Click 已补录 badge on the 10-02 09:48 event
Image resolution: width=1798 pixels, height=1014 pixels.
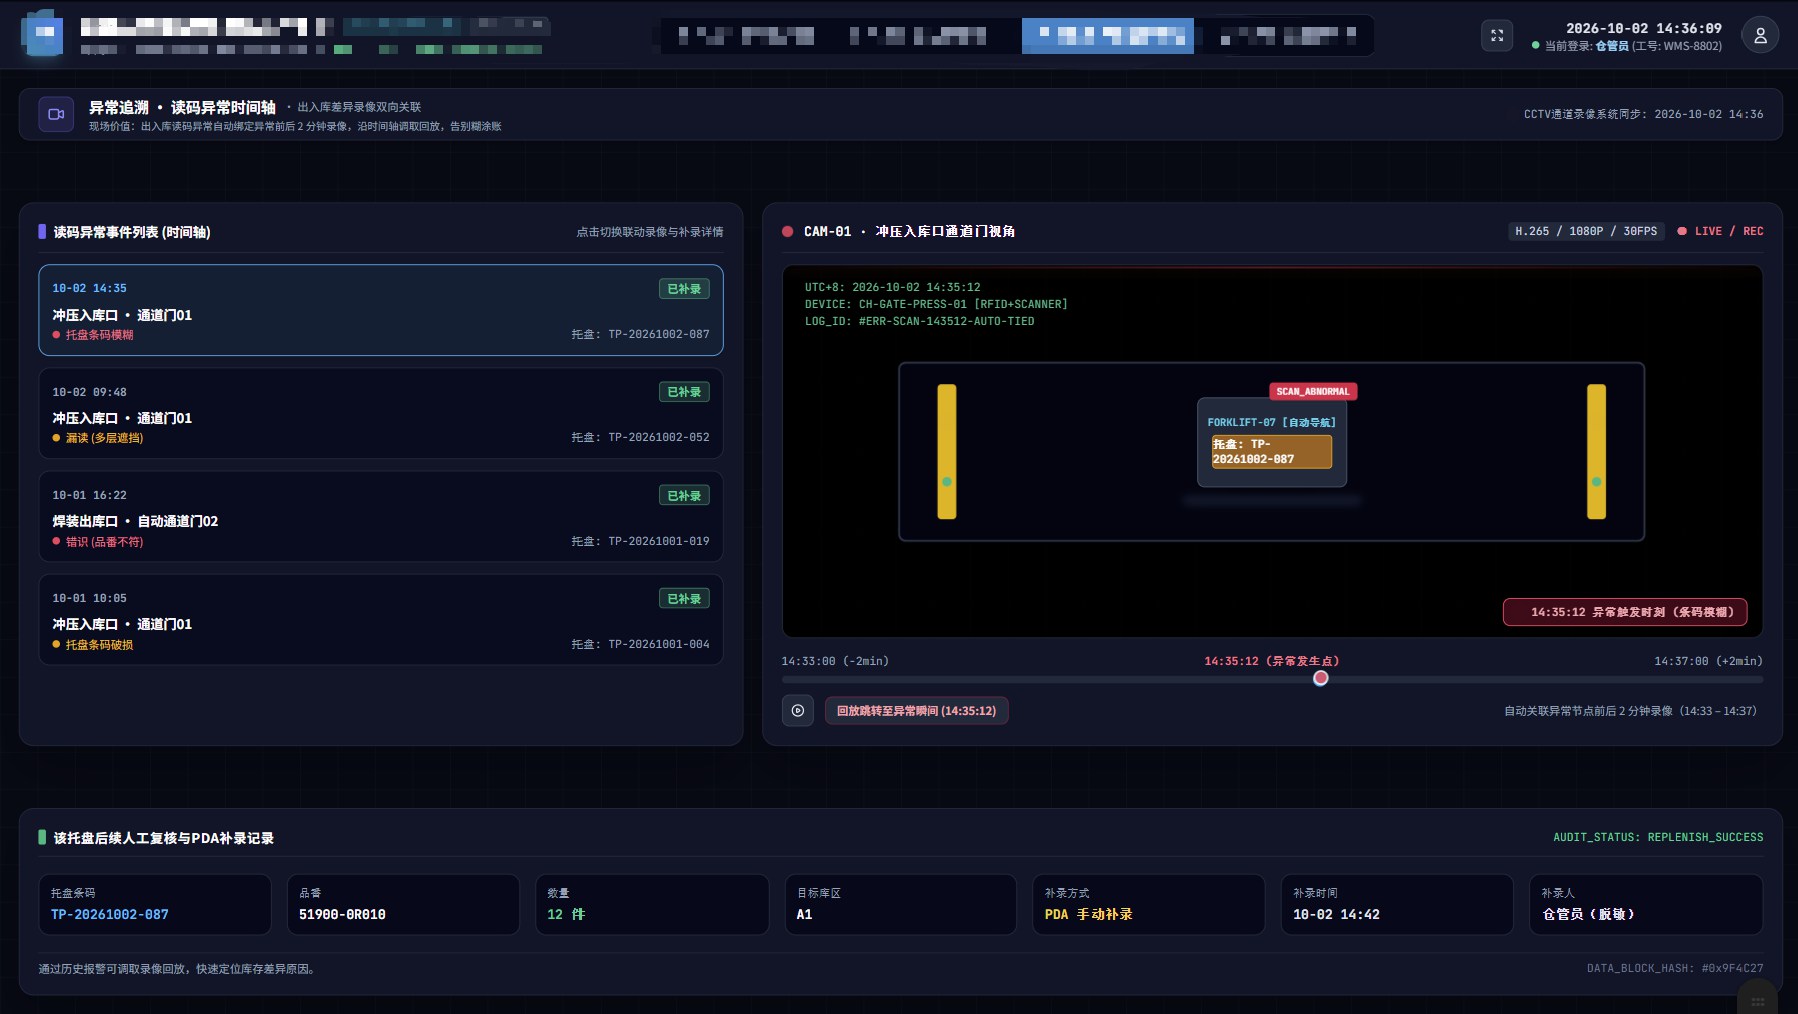coord(684,392)
